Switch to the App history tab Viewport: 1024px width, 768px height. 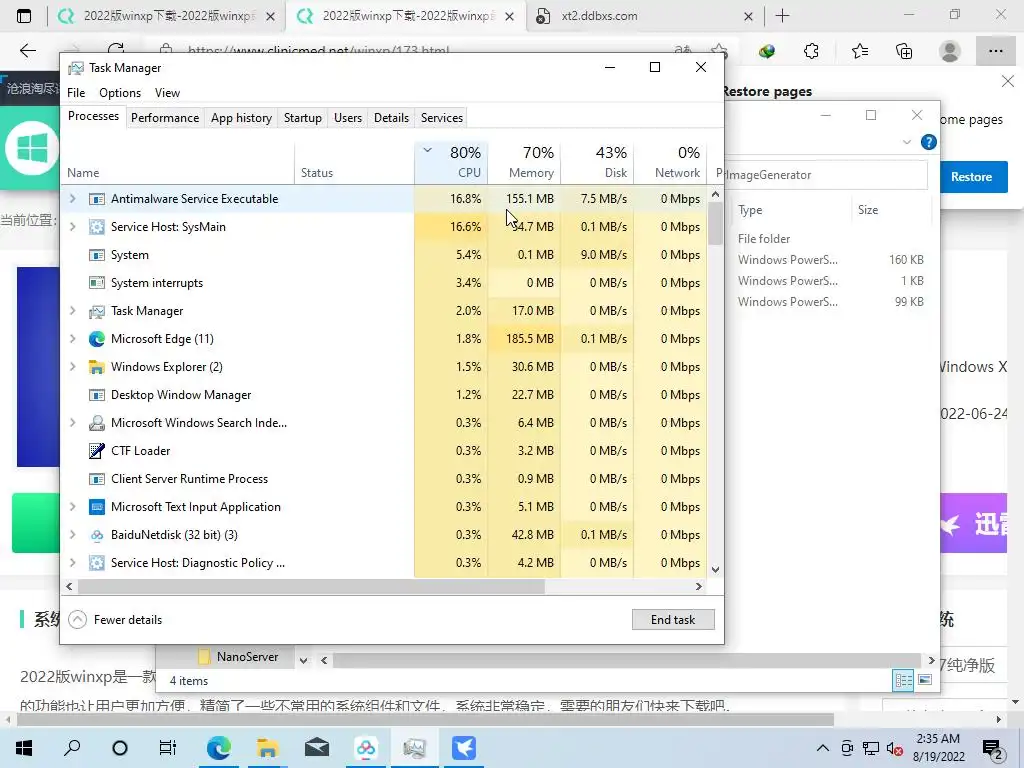pyautogui.click(x=241, y=118)
